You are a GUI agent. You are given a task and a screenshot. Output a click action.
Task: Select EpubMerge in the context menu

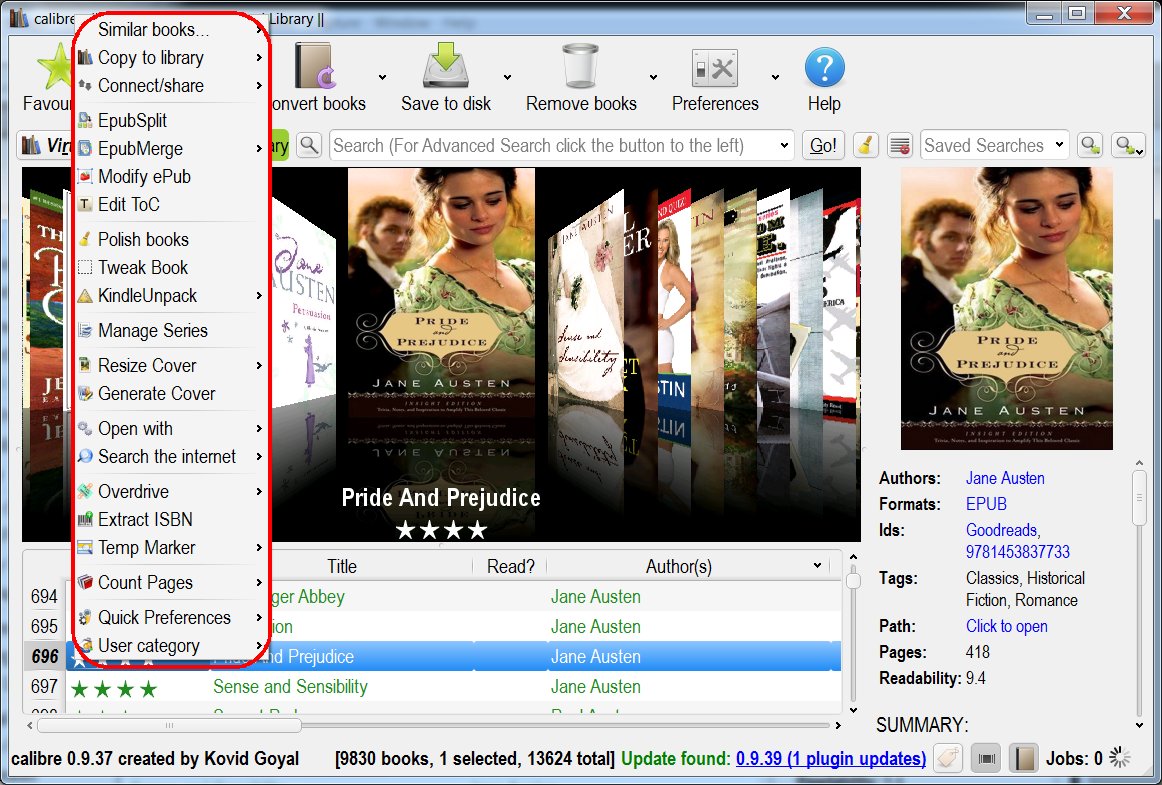tap(170, 148)
